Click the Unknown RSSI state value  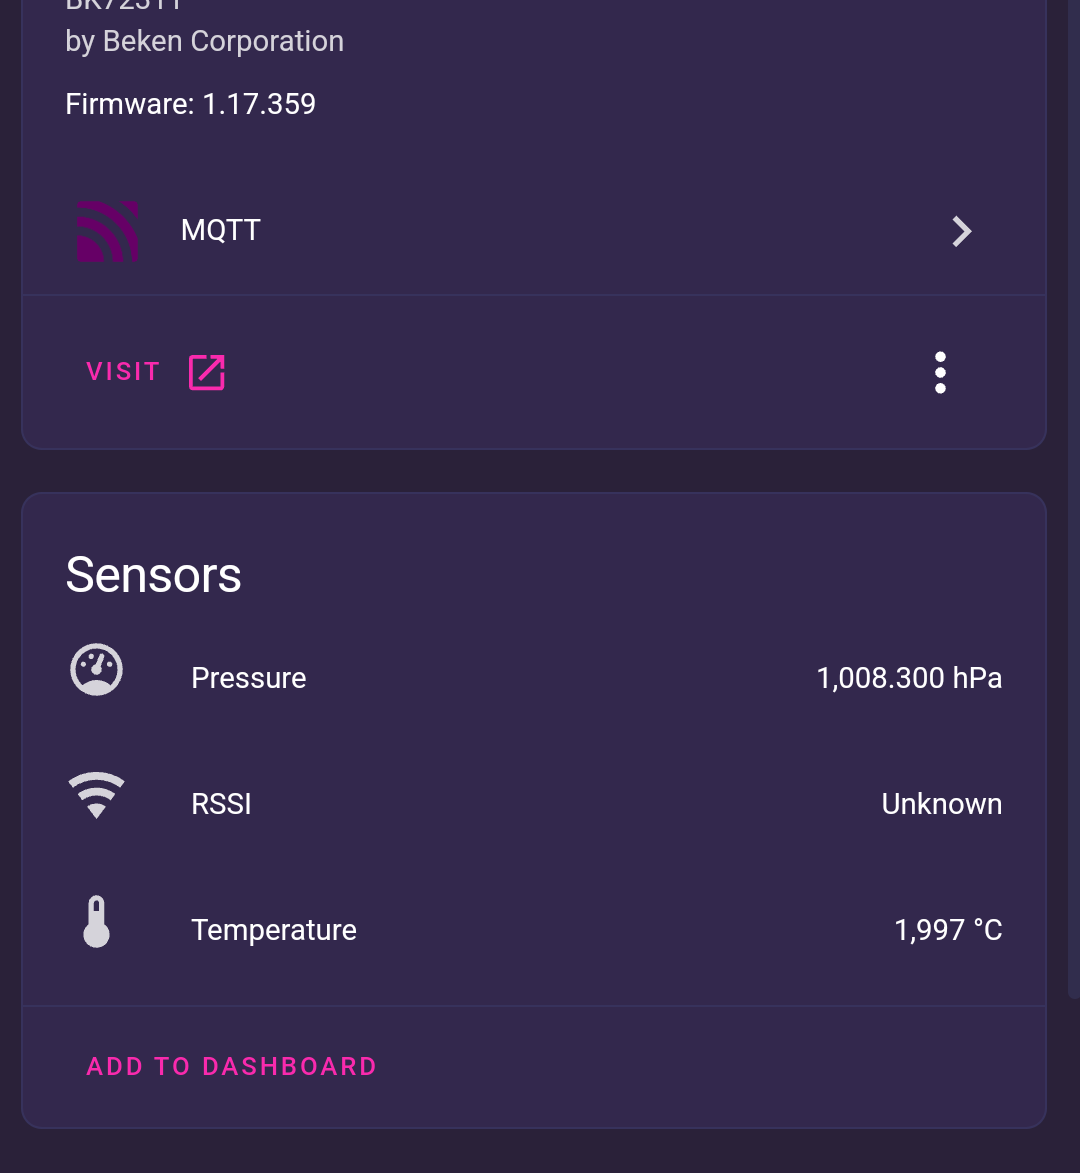(942, 804)
